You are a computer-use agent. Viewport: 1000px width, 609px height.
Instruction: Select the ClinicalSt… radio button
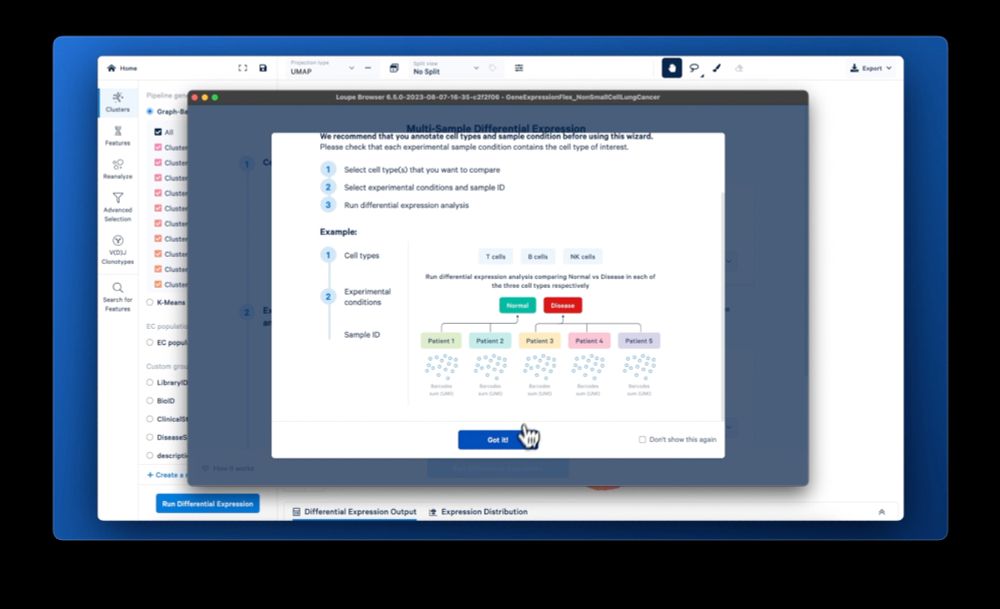(x=150, y=419)
